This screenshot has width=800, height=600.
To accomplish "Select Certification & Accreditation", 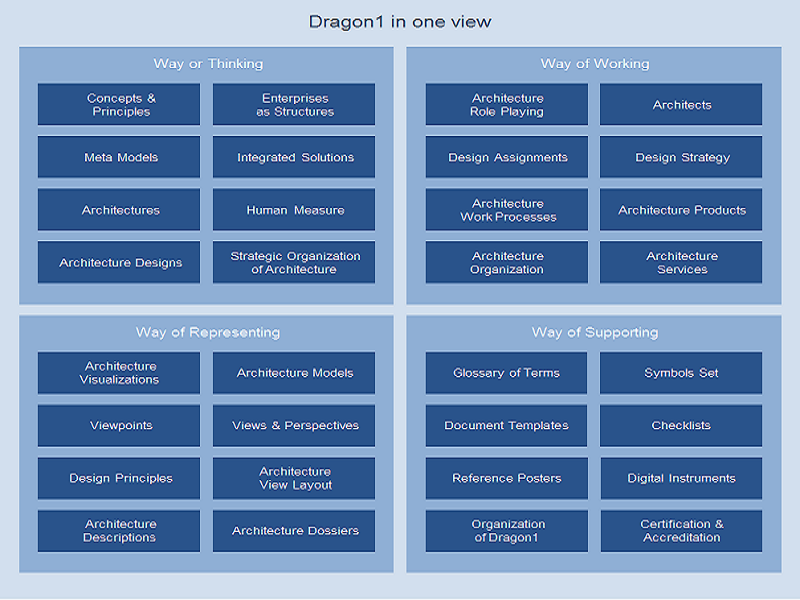I will click(x=681, y=531).
